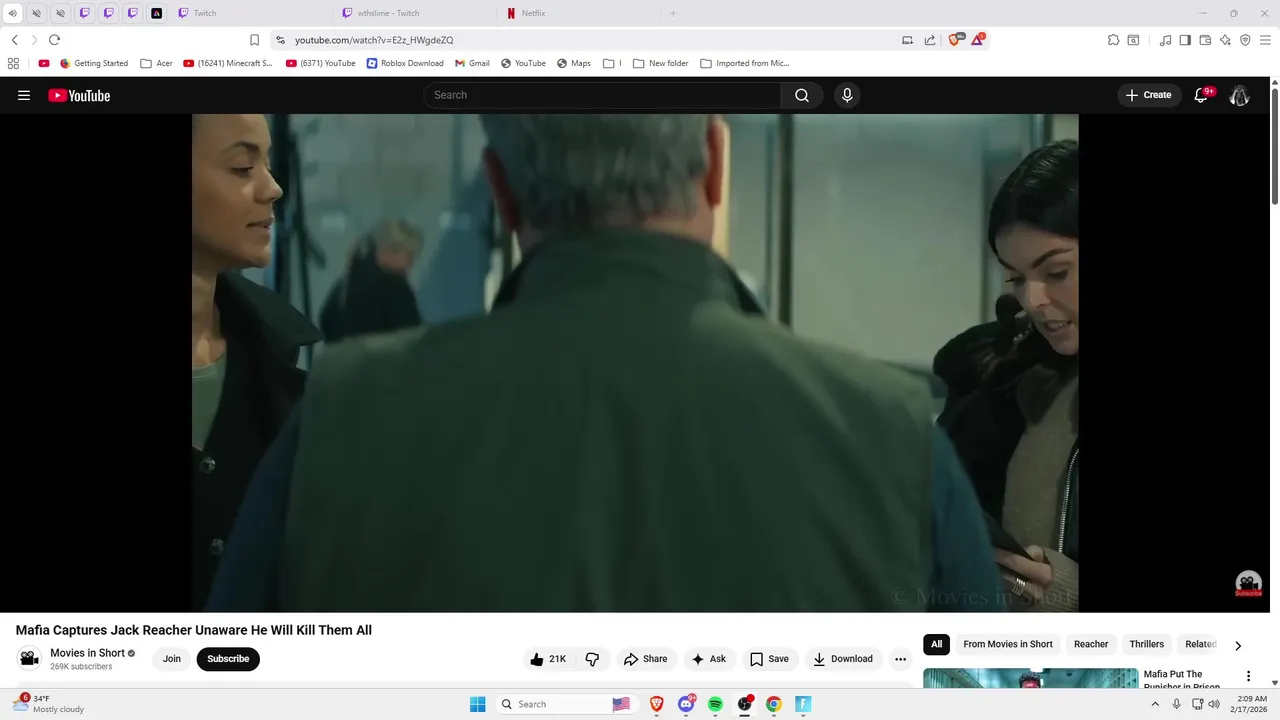Share this page from the address bar
The height and width of the screenshot is (720, 1280).
click(929, 40)
